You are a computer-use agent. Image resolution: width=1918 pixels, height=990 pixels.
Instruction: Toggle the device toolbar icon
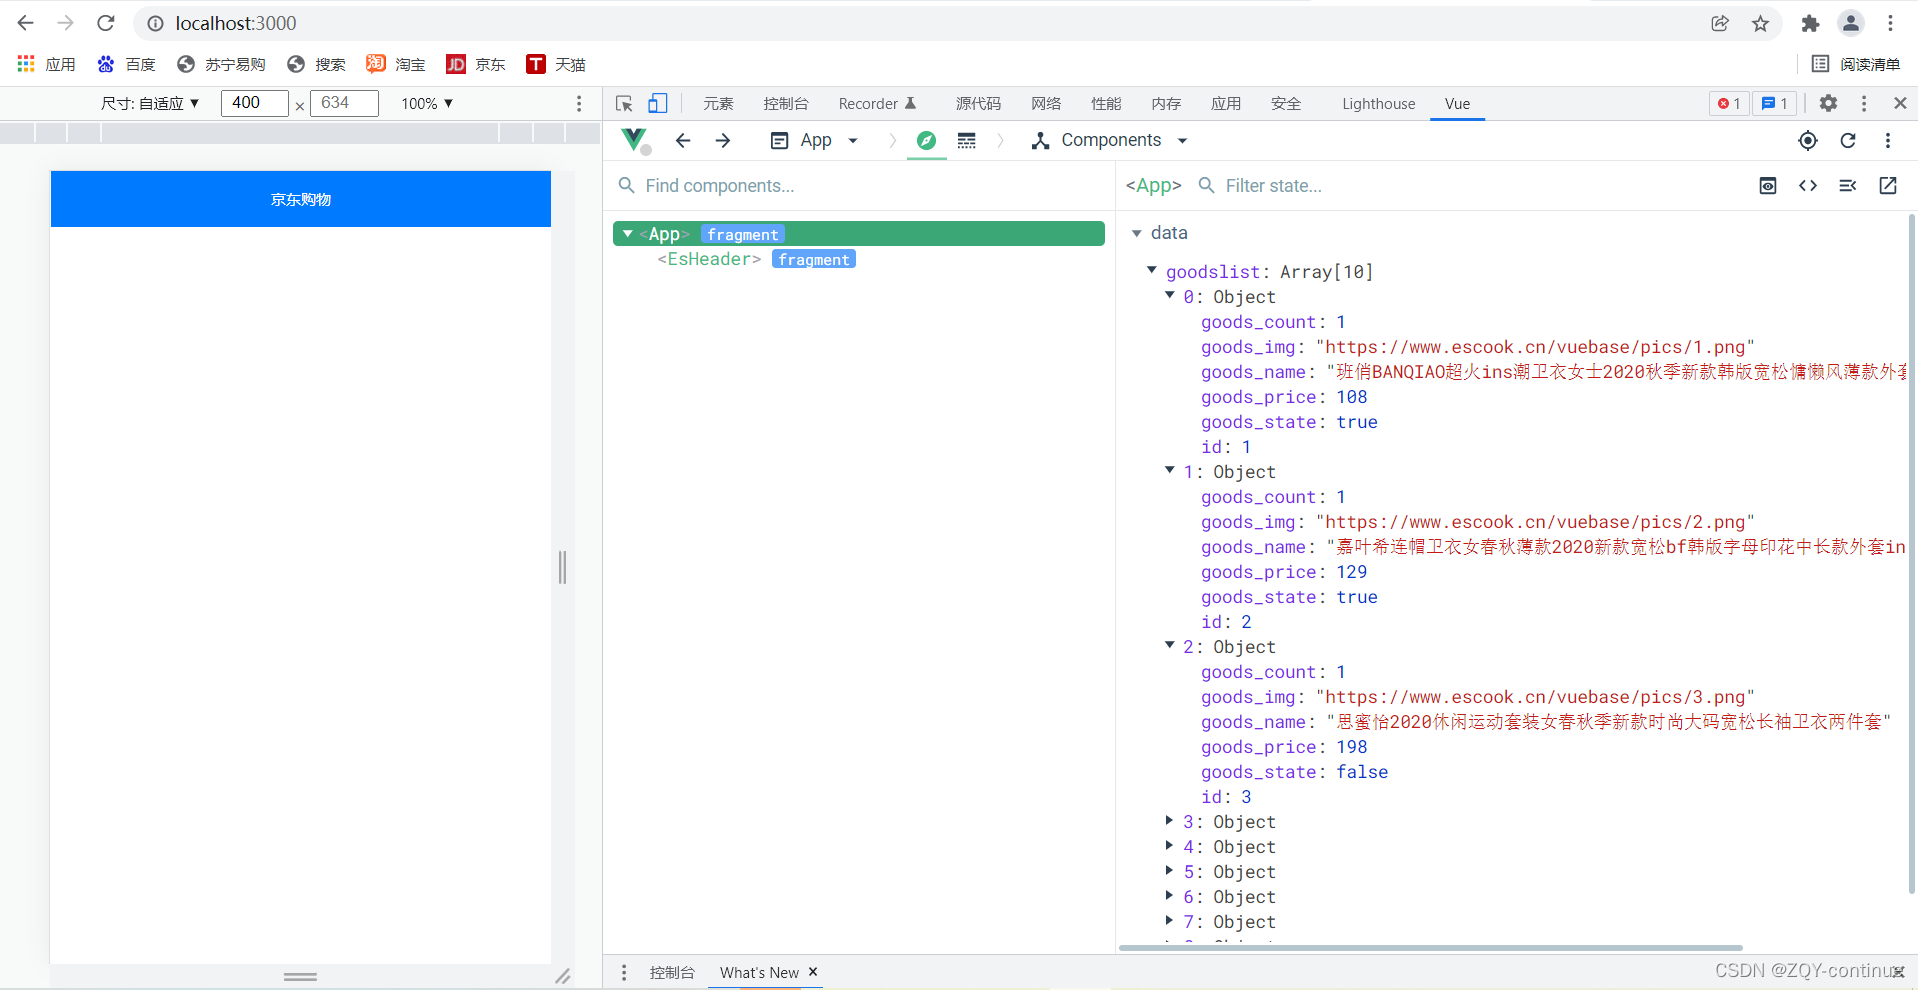coord(657,103)
